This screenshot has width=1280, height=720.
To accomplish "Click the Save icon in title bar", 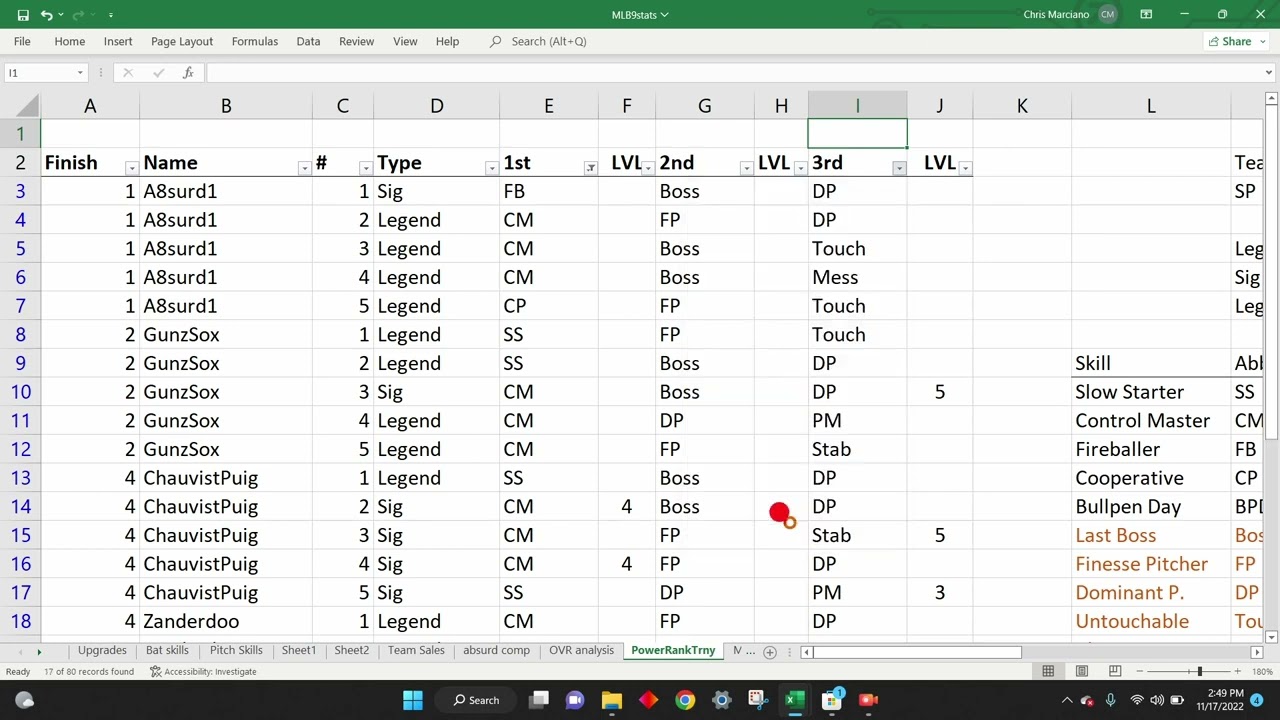I will [x=23, y=15].
